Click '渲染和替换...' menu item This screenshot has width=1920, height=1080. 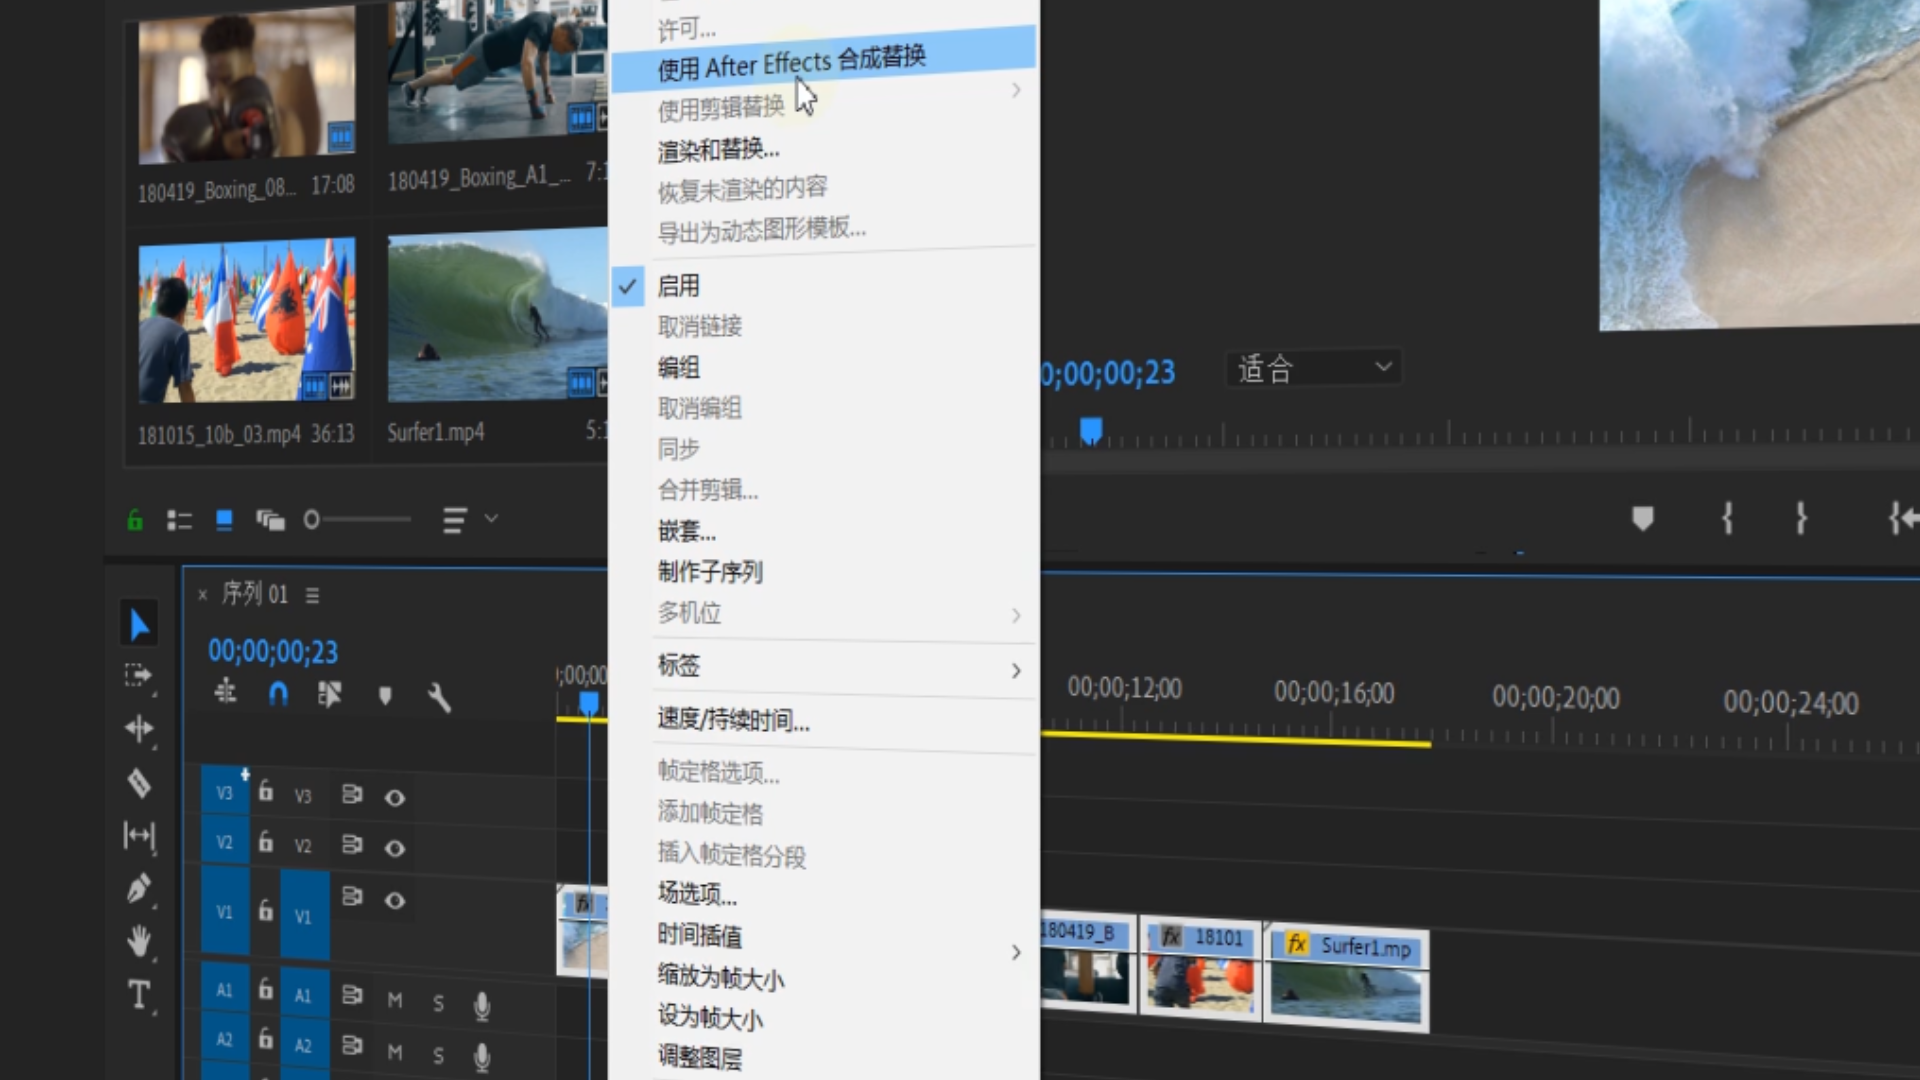coord(719,149)
